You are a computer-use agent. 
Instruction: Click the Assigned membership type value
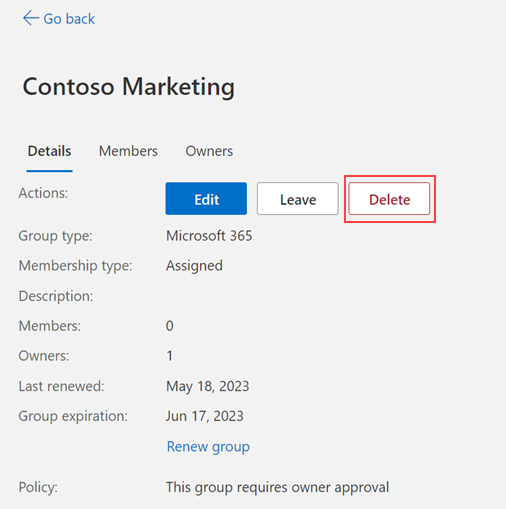194,266
